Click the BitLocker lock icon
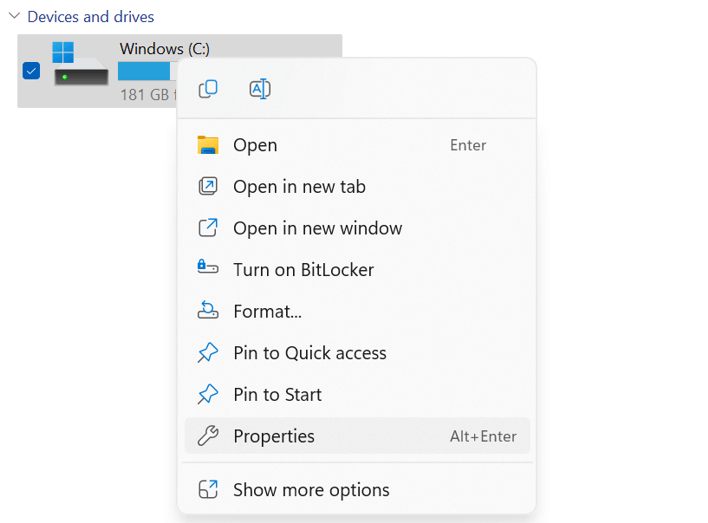Viewport: 708px width, 523px height. pos(208,269)
